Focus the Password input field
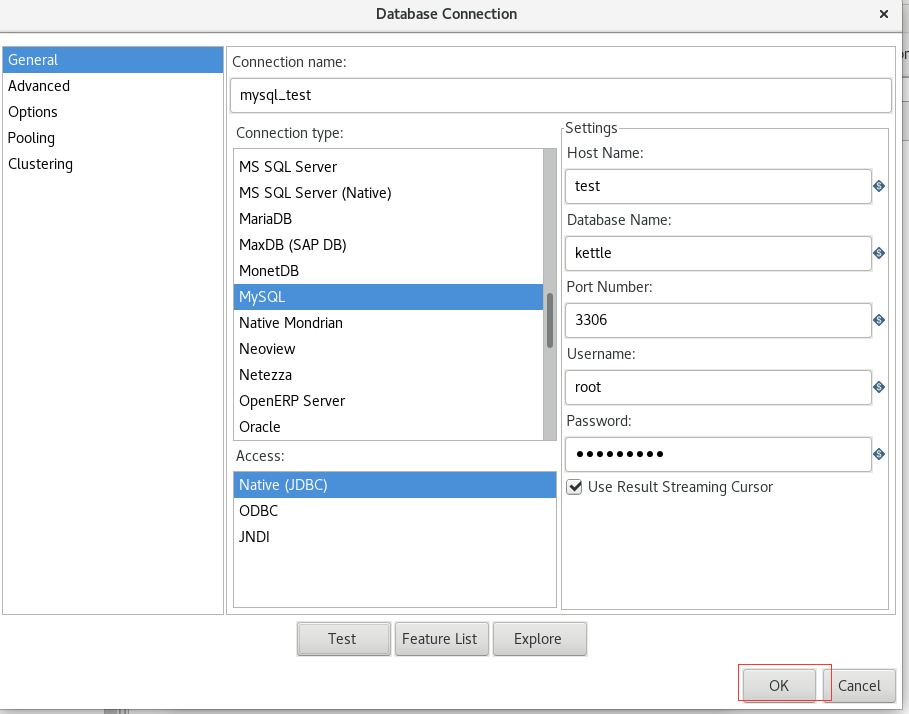909x714 pixels. pyautogui.click(x=718, y=454)
